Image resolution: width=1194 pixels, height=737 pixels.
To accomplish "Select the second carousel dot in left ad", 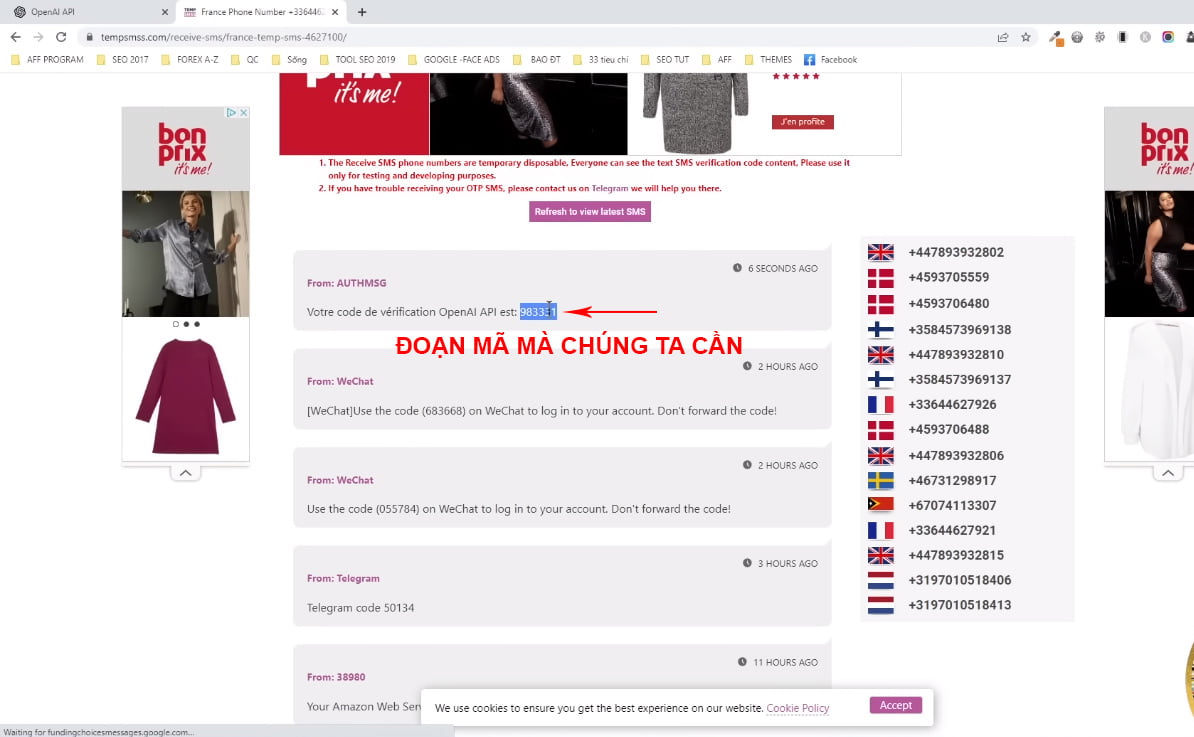I will coord(186,324).
